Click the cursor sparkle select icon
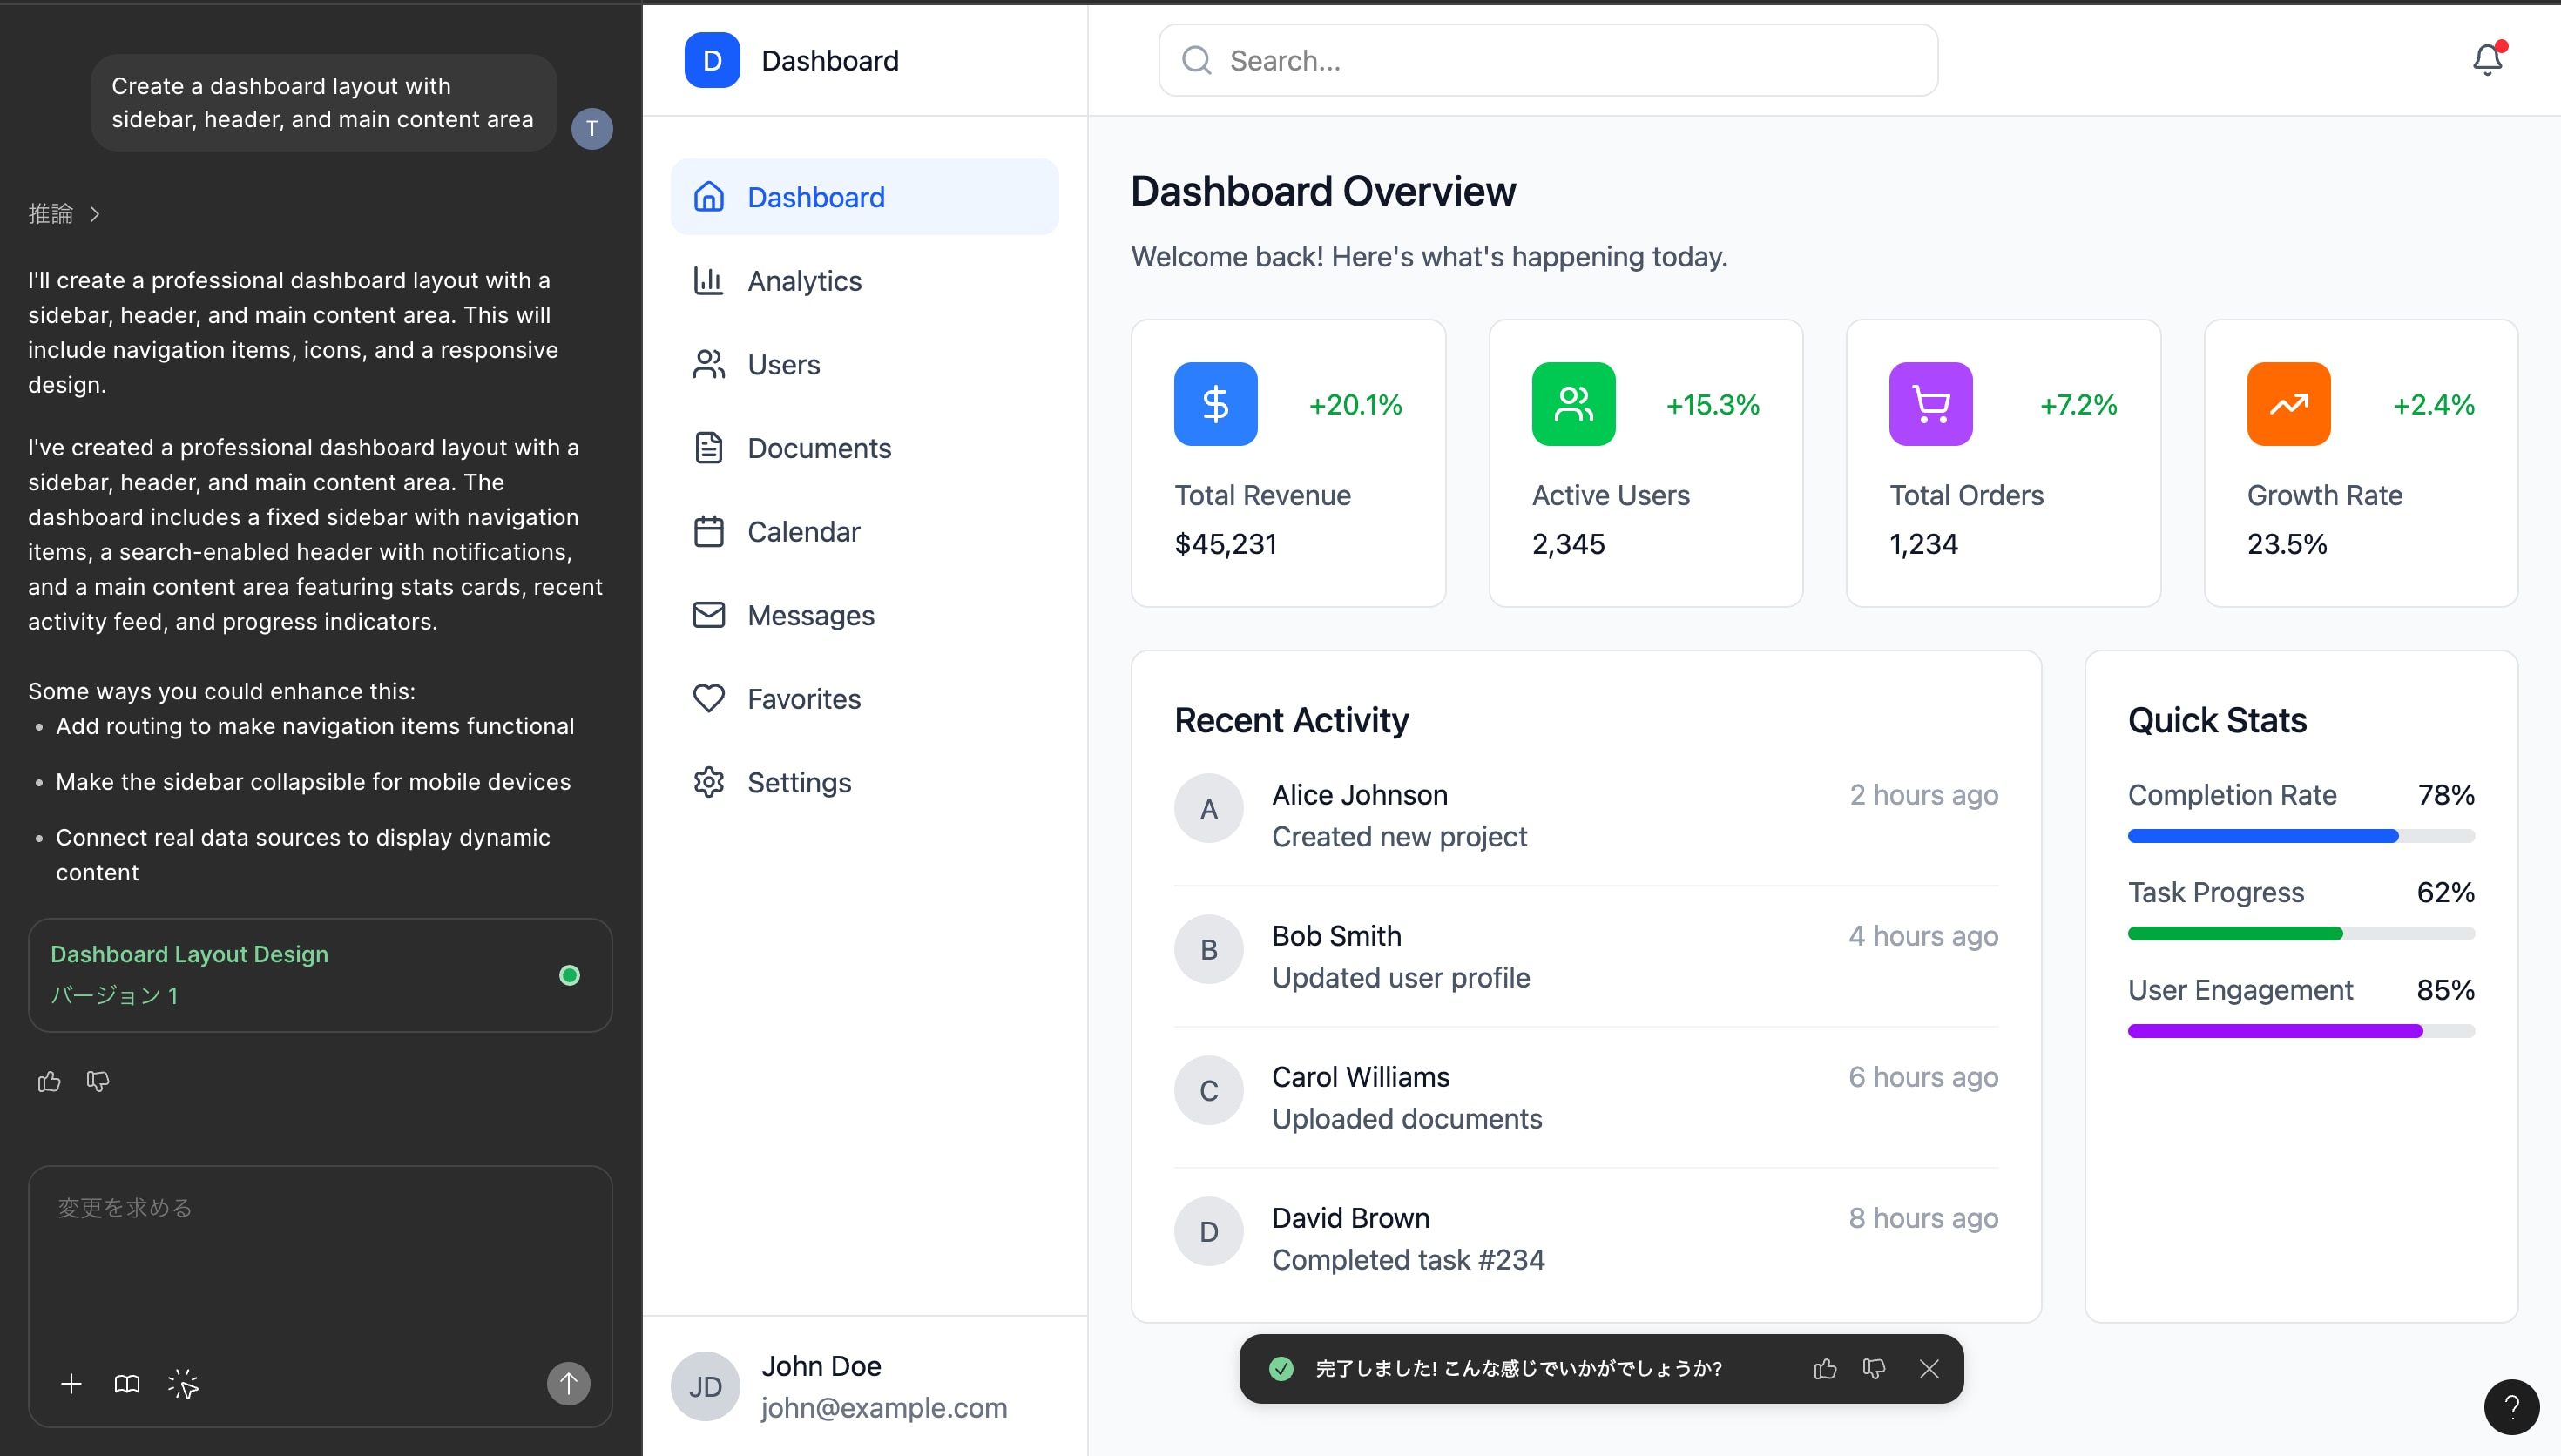The height and width of the screenshot is (1456, 2561). tap(183, 1383)
